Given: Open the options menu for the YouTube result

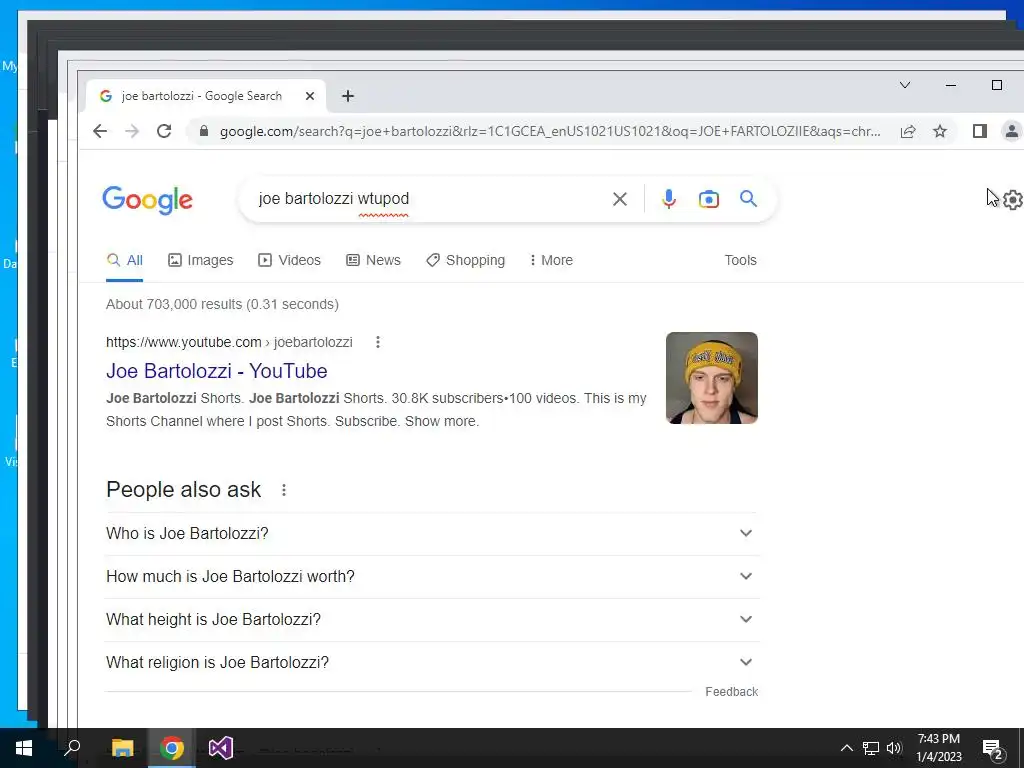Looking at the screenshot, I should pyautogui.click(x=377, y=342).
